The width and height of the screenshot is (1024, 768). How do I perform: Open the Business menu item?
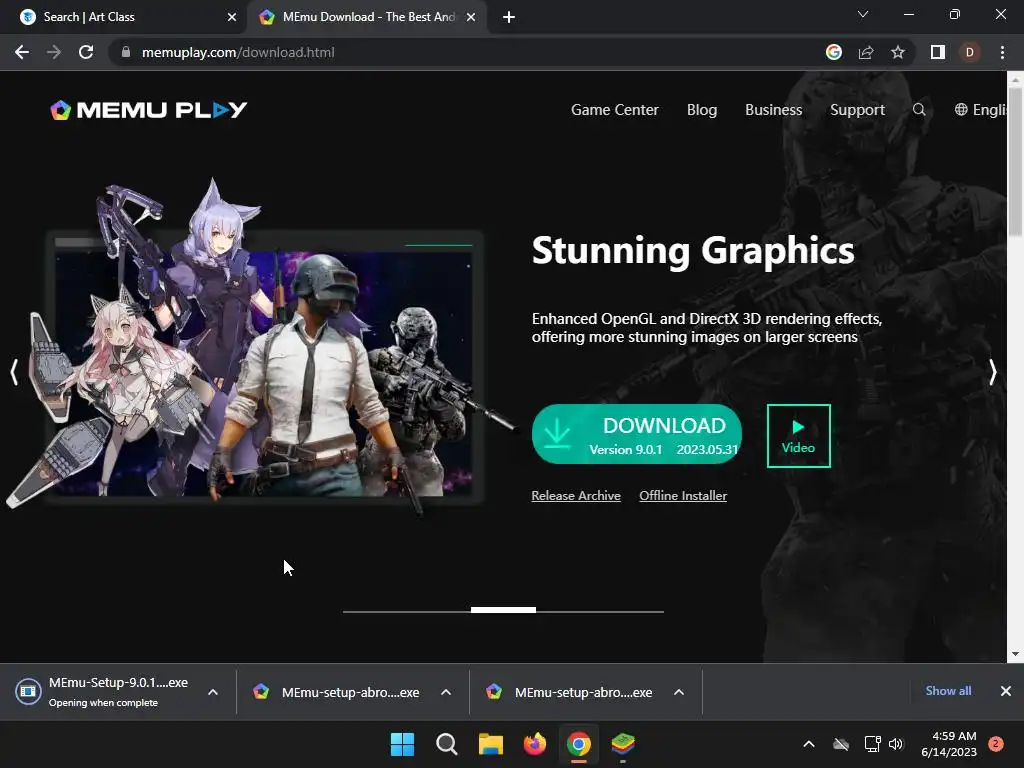coord(773,110)
